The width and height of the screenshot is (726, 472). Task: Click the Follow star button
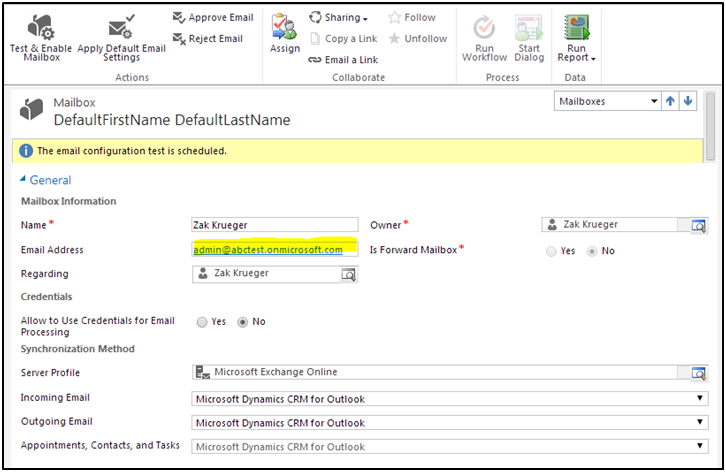tap(412, 18)
